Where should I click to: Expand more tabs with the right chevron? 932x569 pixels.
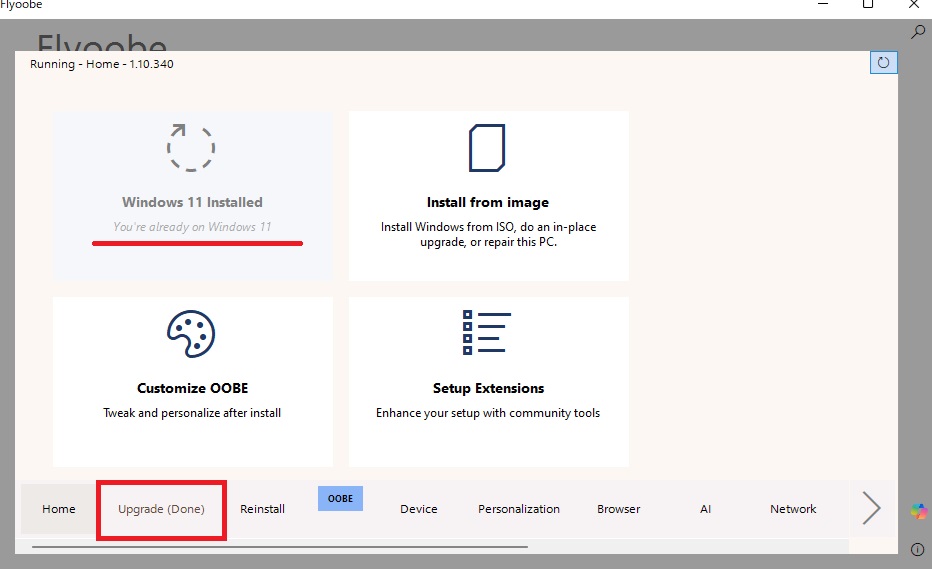click(x=871, y=509)
